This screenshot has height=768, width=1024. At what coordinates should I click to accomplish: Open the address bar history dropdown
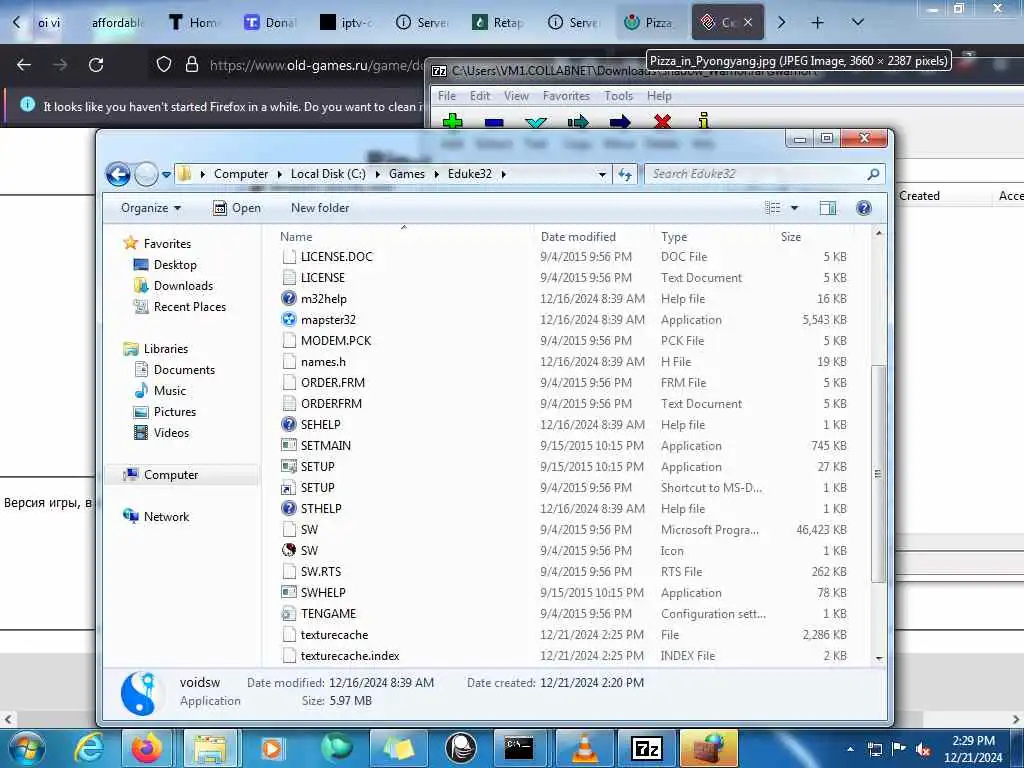pos(601,174)
